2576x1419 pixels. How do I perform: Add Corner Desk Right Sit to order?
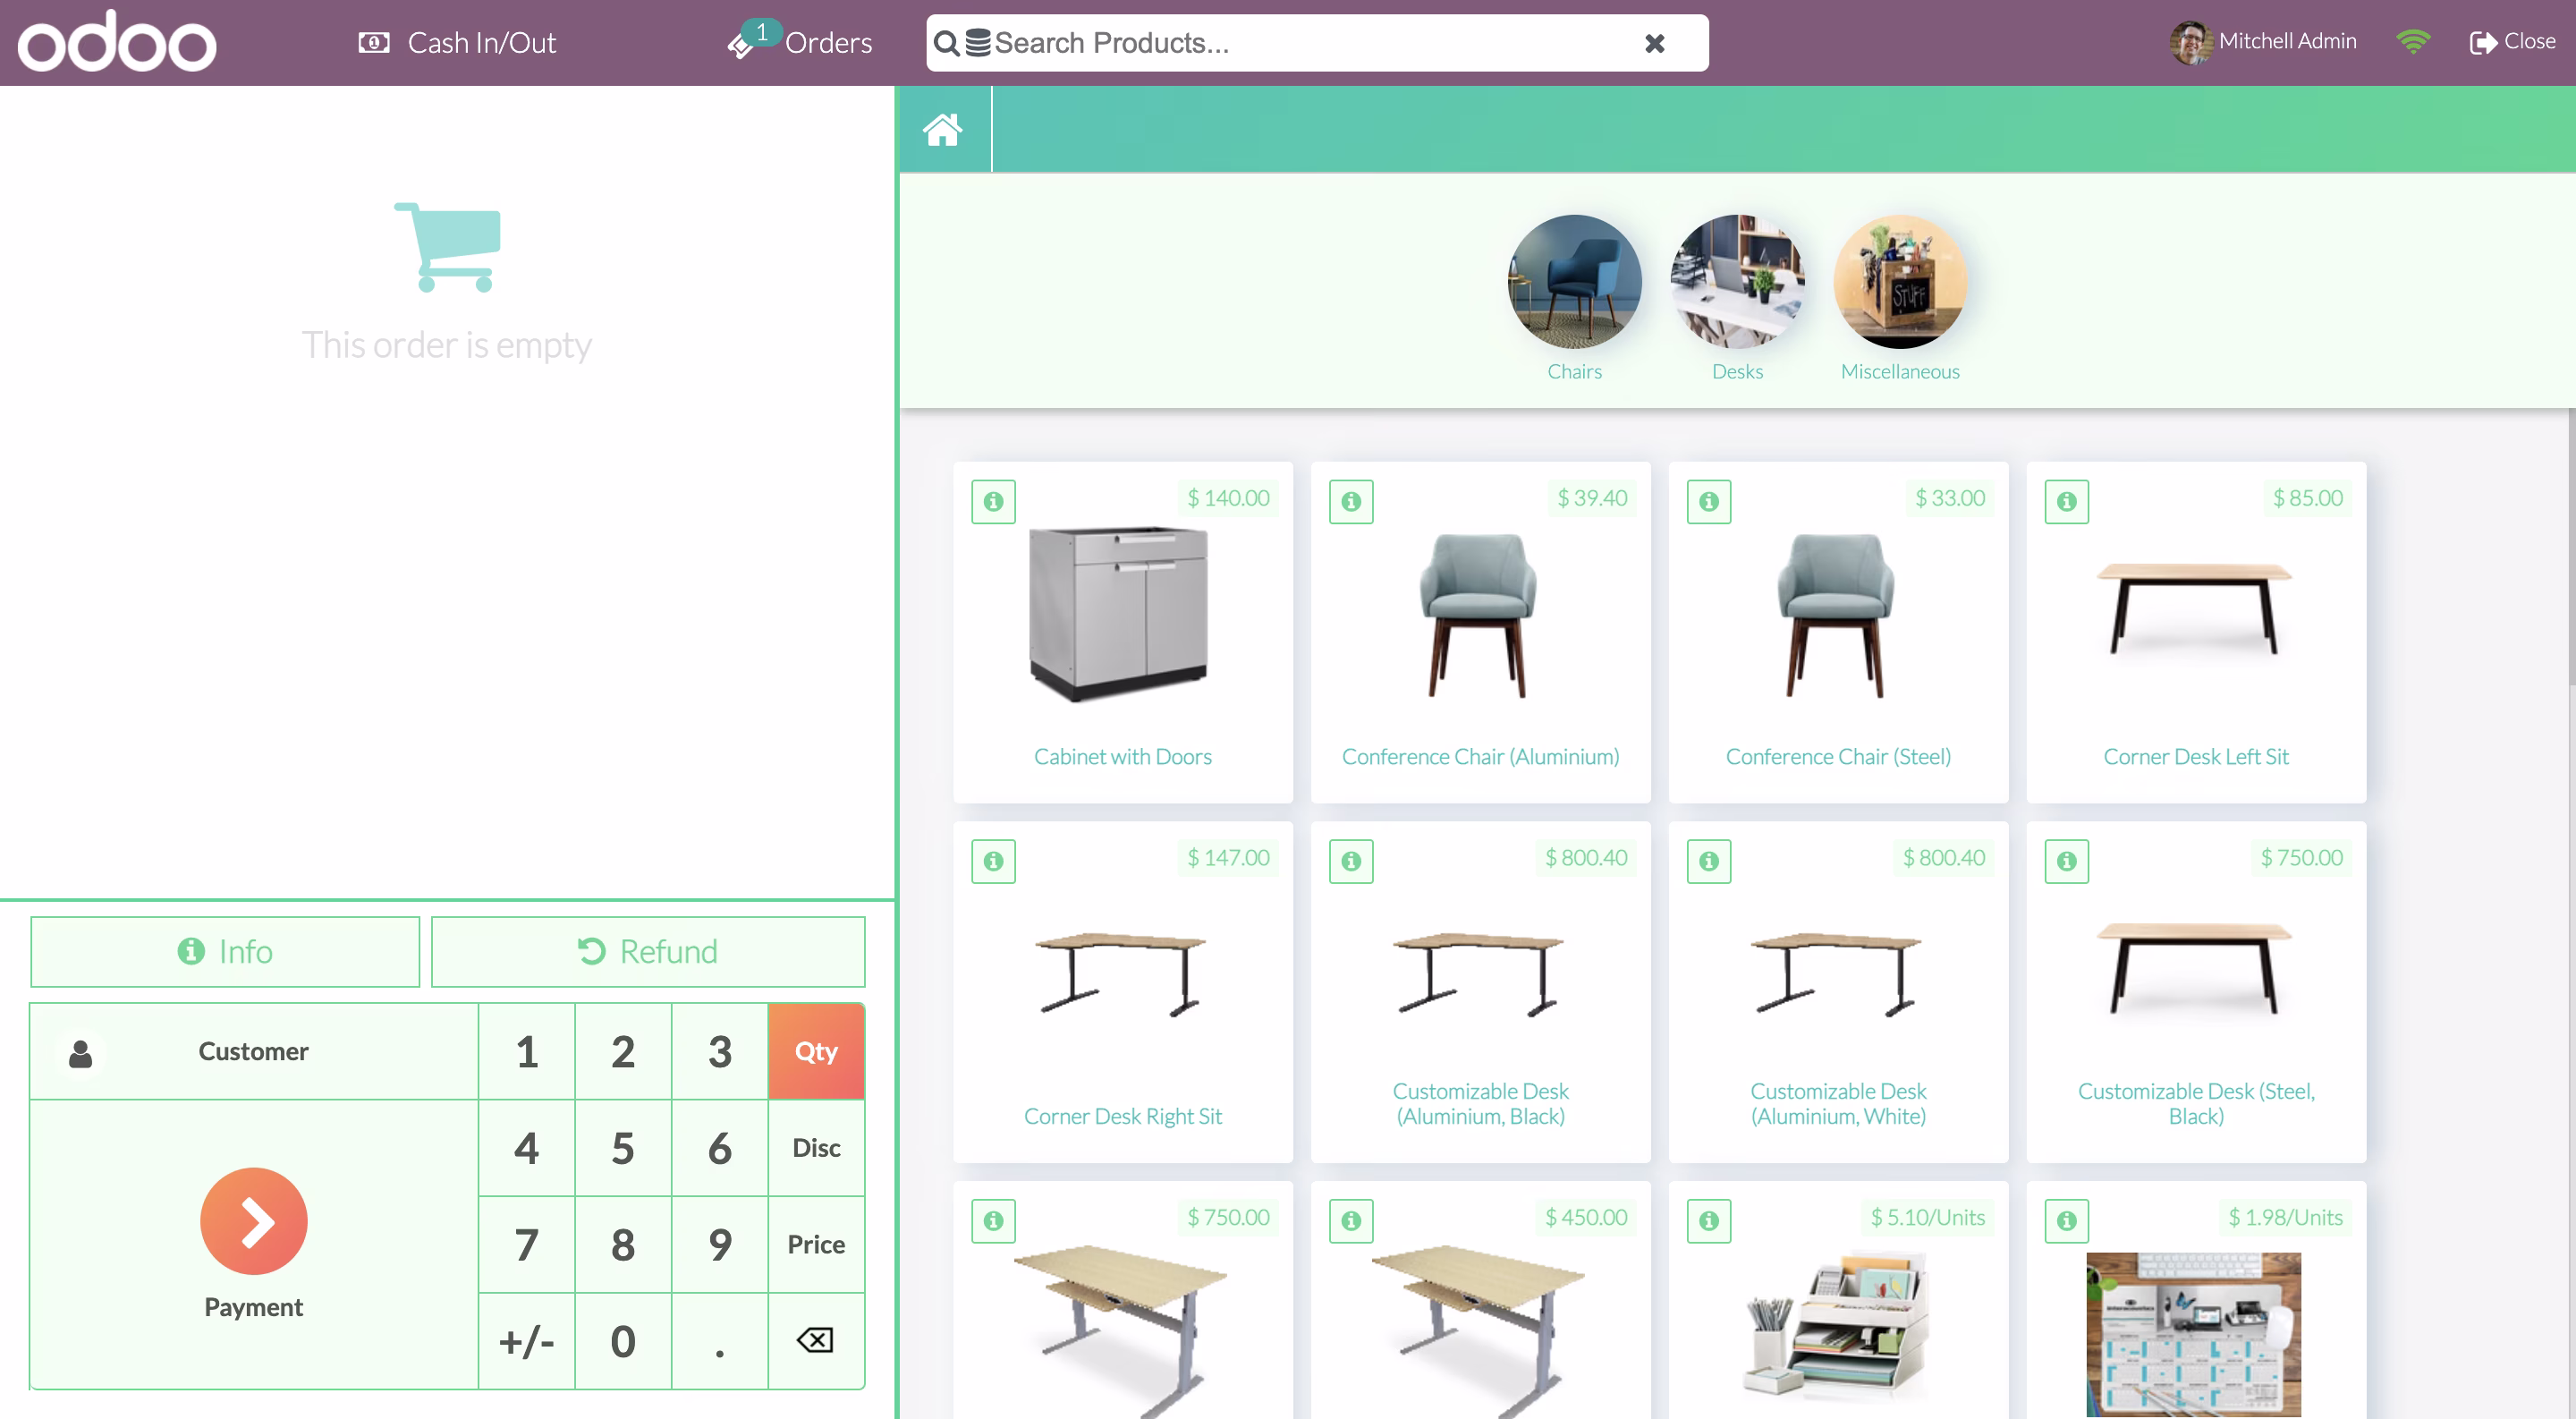coord(1123,992)
